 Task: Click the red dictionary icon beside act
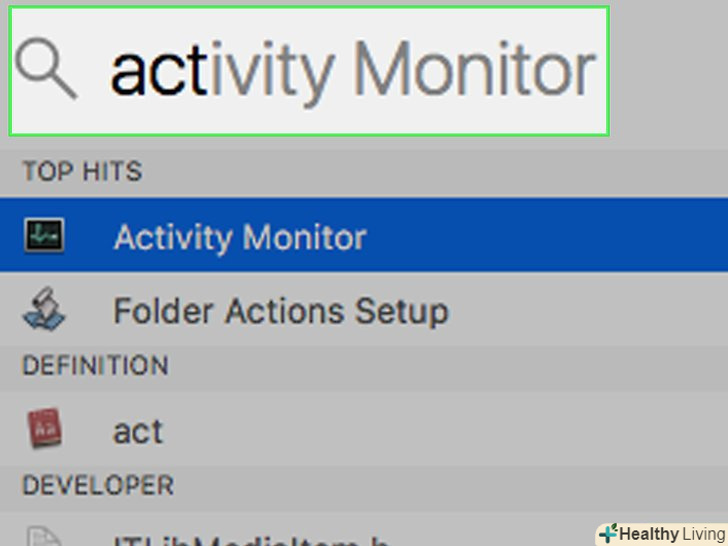(43, 430)
